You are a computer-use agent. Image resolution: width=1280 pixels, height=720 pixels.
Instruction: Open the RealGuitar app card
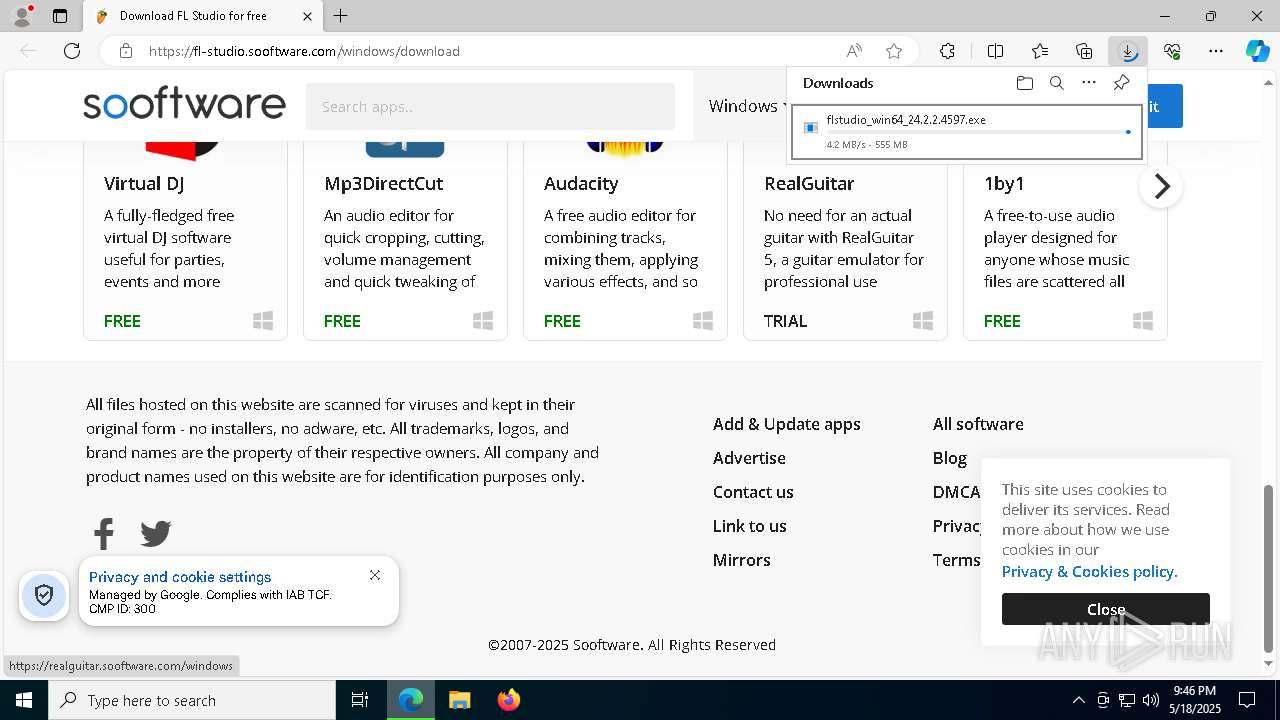[x=845, y=240]
